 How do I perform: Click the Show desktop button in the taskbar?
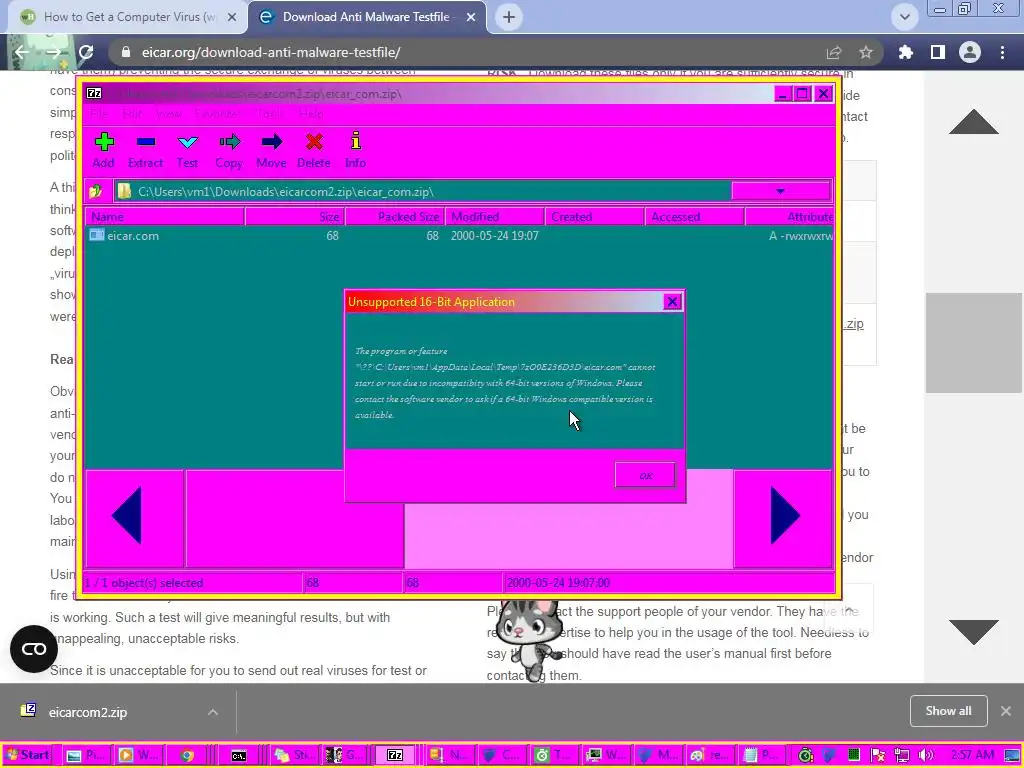[1014, 755]
